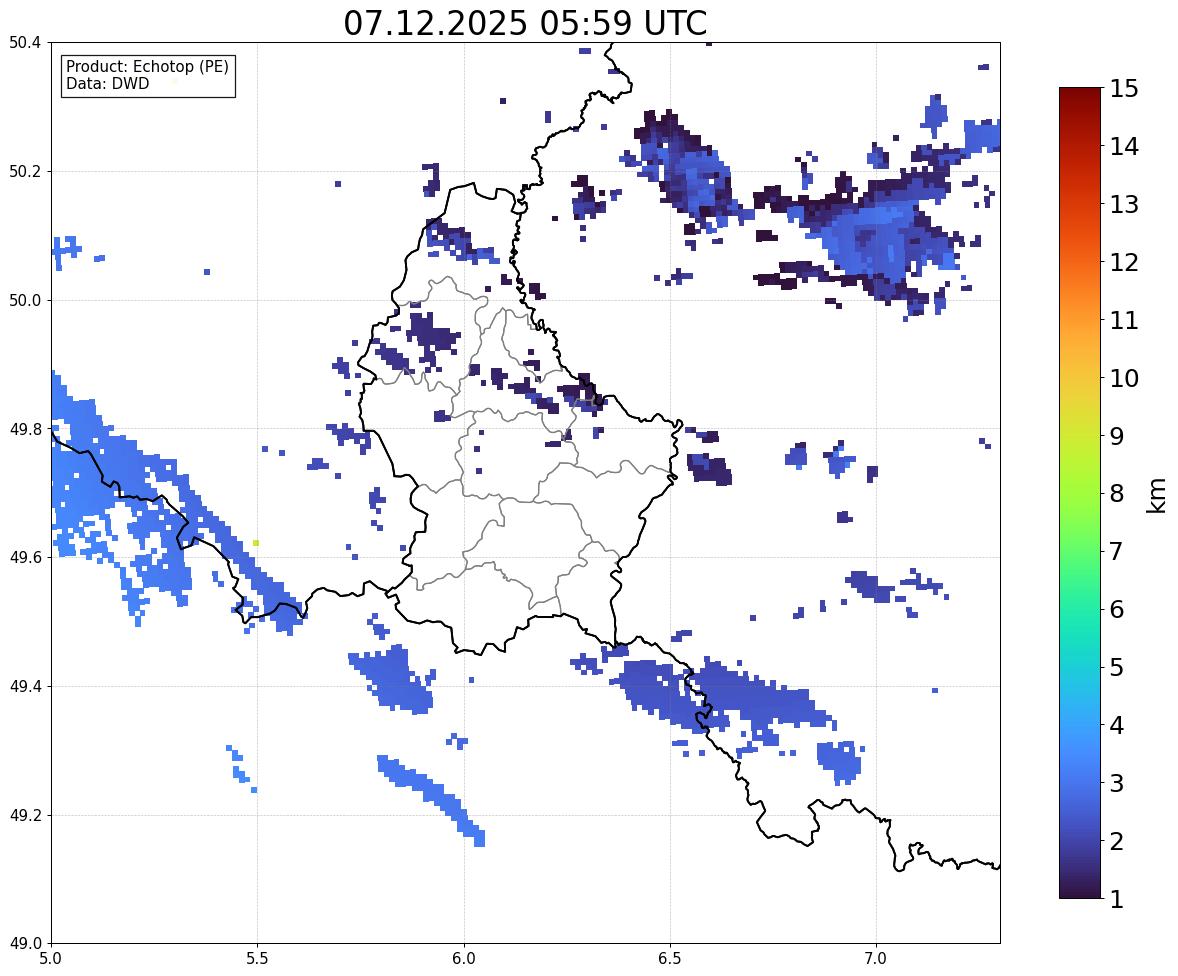
Task: Click the colorbar tick label "9"
Action: coord(1117,436)
